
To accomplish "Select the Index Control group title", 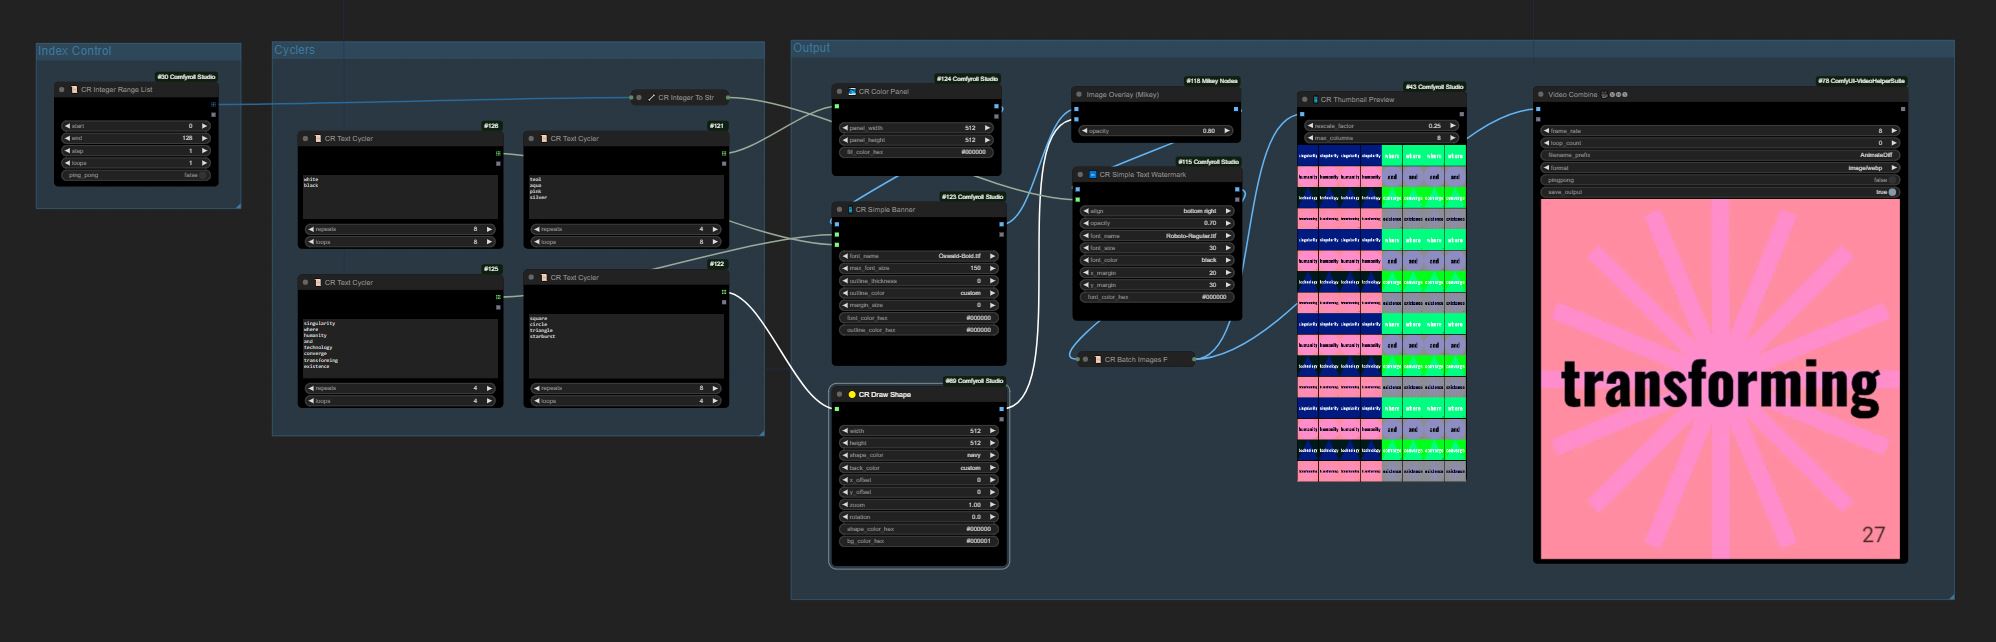I will coord(75,51).
